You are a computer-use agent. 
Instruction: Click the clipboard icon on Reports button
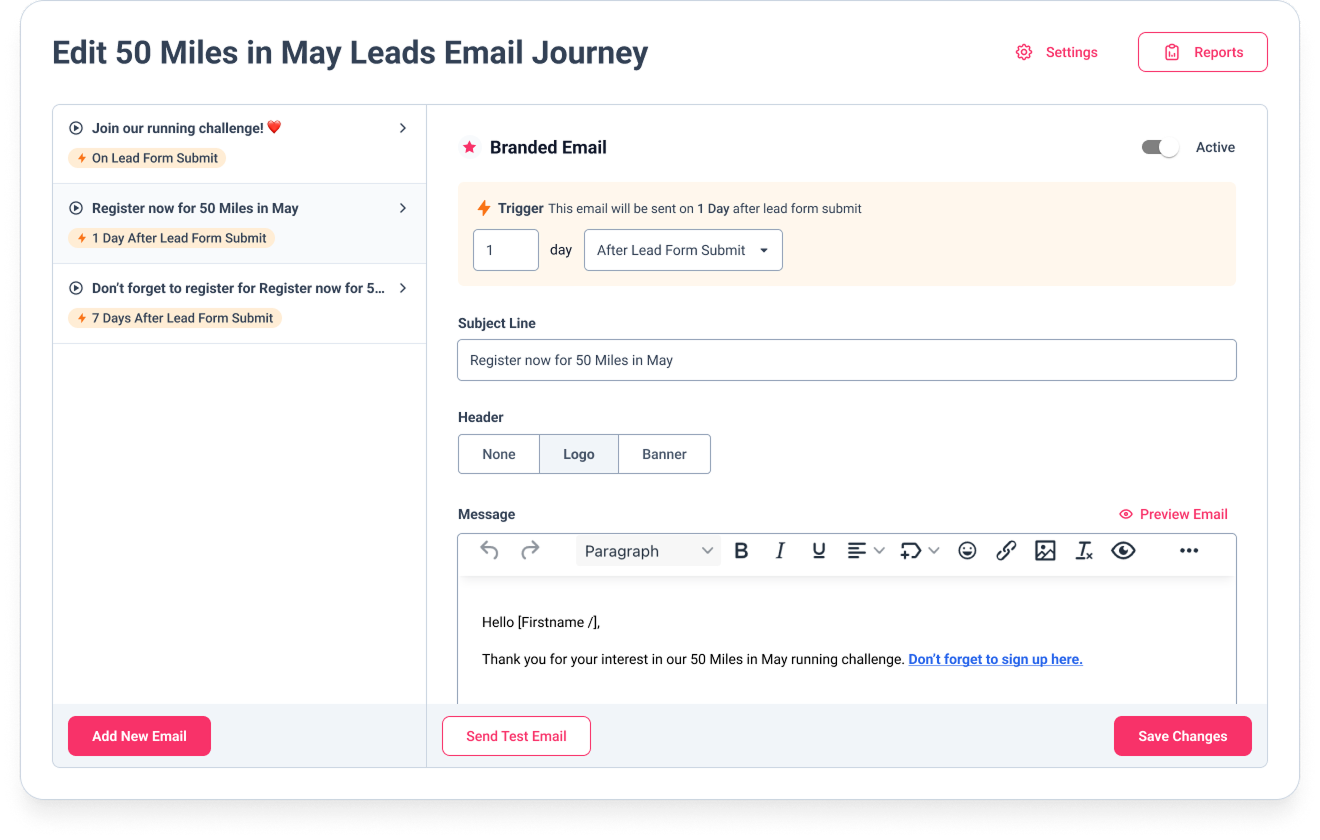(1172, 52)
